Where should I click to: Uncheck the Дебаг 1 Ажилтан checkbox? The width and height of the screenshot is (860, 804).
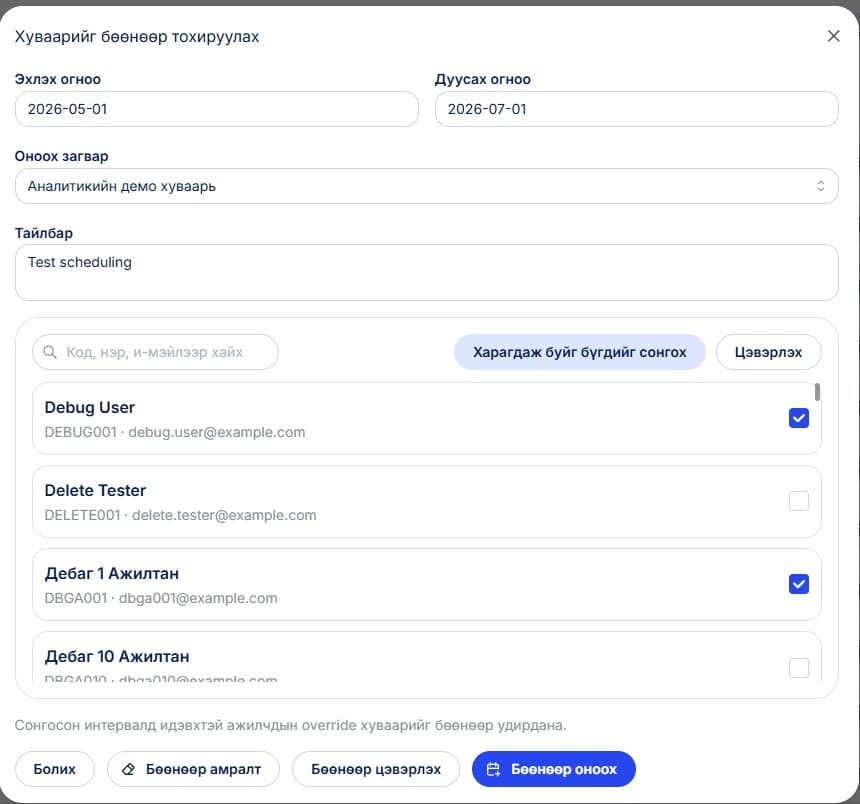(x=799, y=584)
